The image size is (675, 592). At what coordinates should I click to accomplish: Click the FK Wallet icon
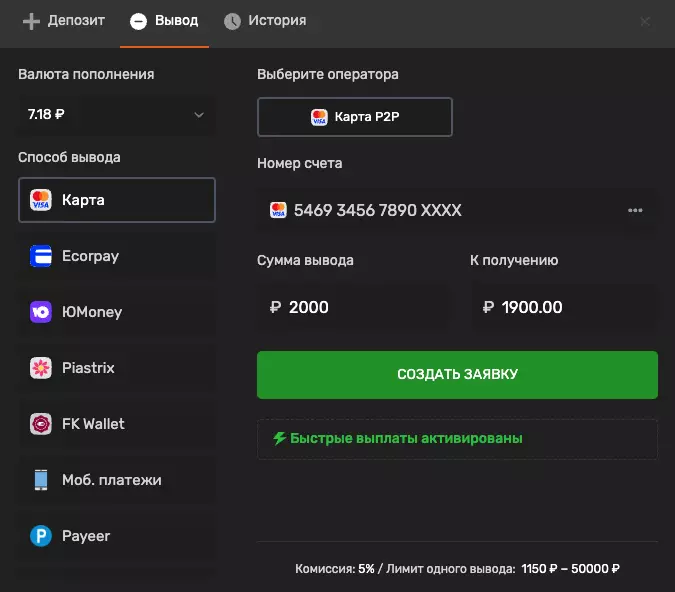click(41, 424)
